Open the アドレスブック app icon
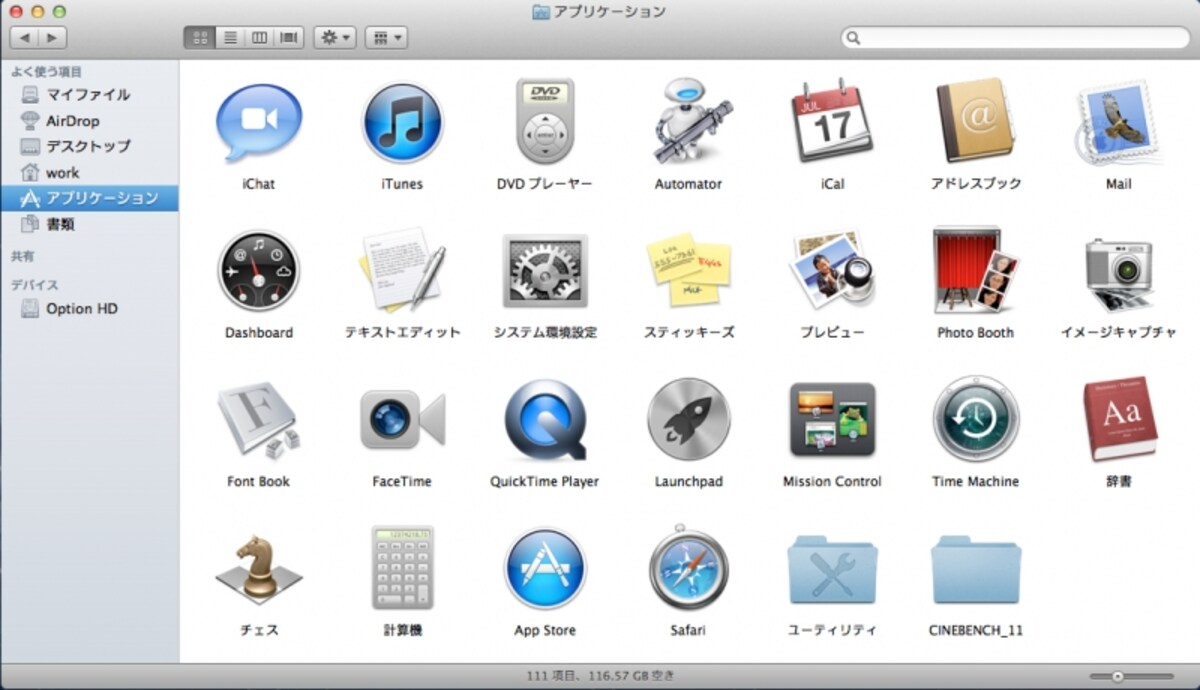Viewport: 1200px width, 690px height. click(x=976, y=122)
